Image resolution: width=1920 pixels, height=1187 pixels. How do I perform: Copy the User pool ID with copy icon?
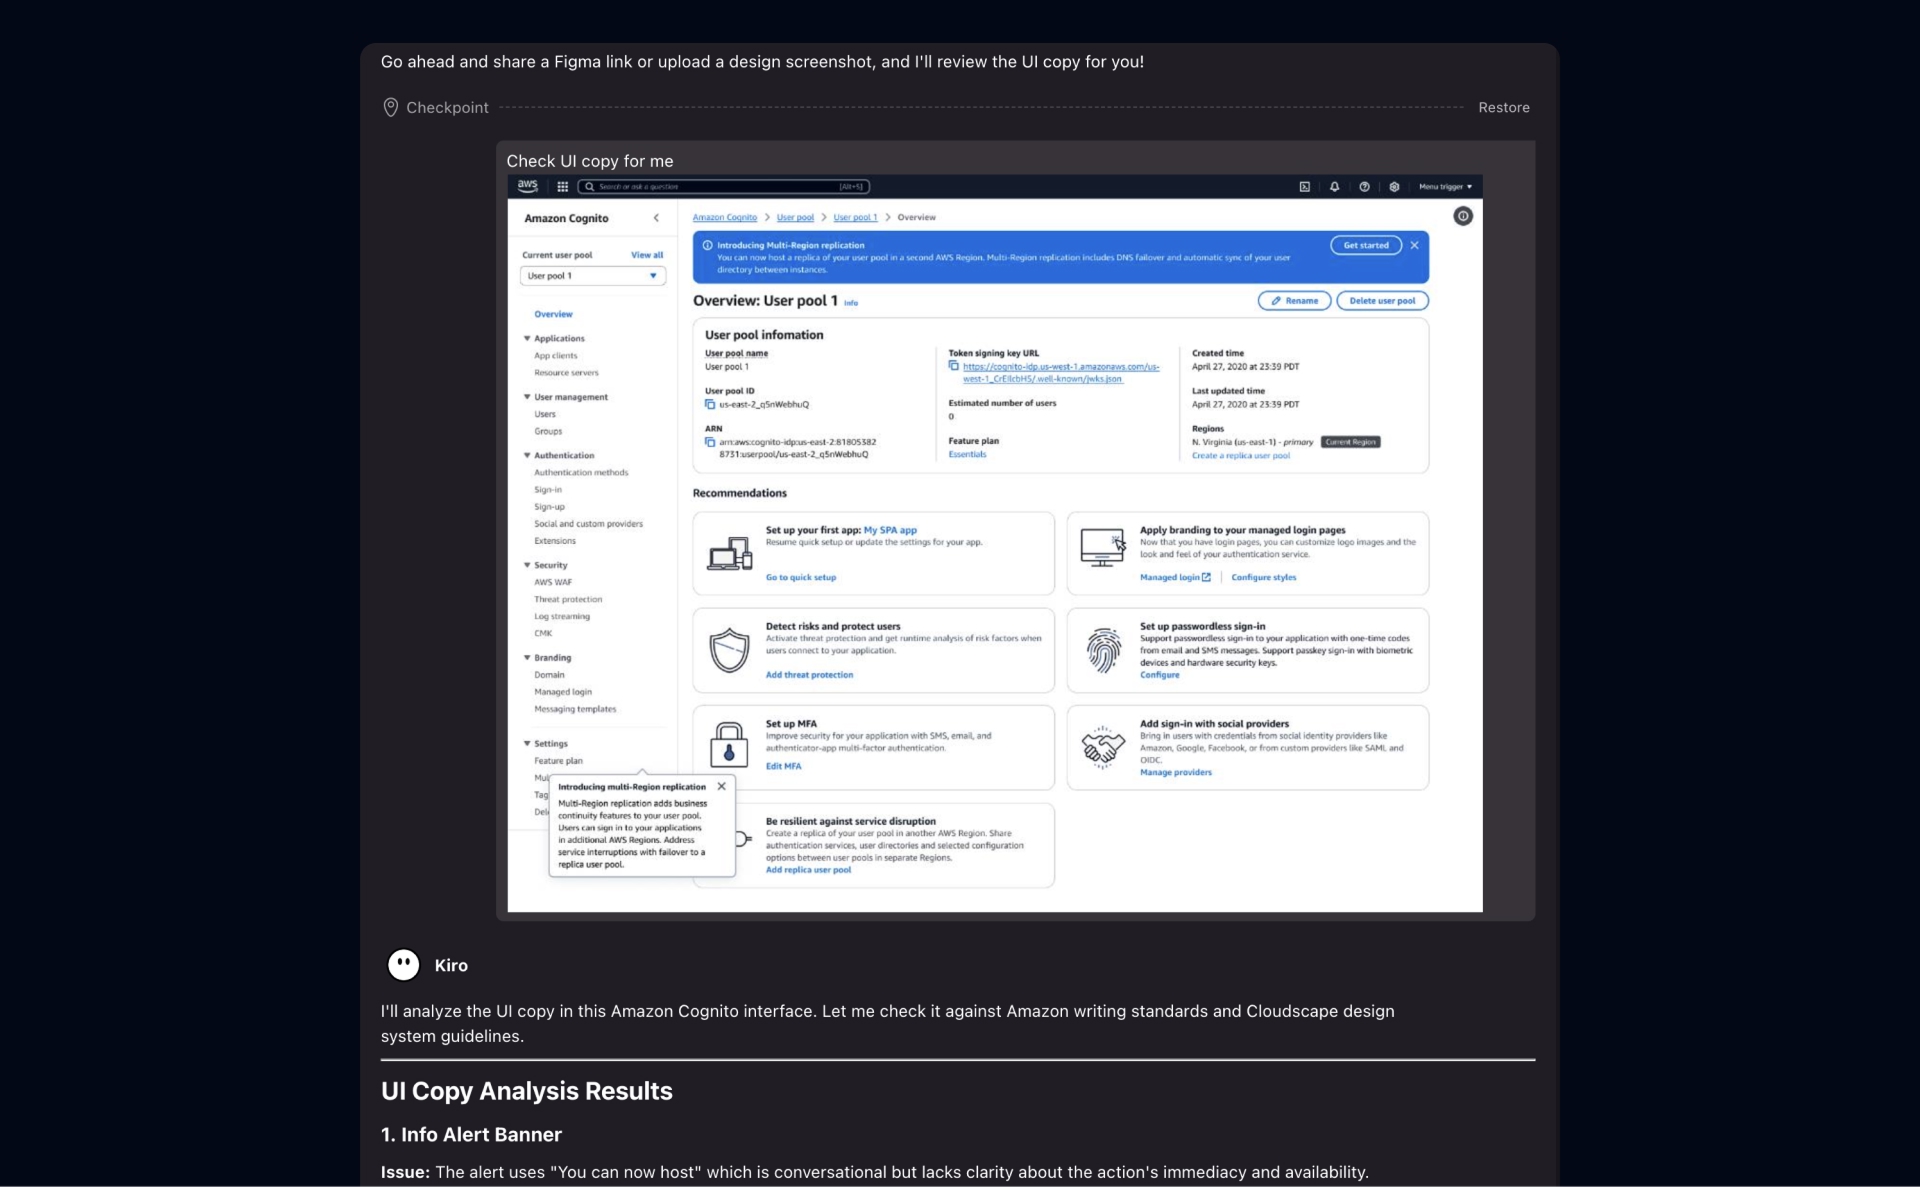tap(710, 405)
